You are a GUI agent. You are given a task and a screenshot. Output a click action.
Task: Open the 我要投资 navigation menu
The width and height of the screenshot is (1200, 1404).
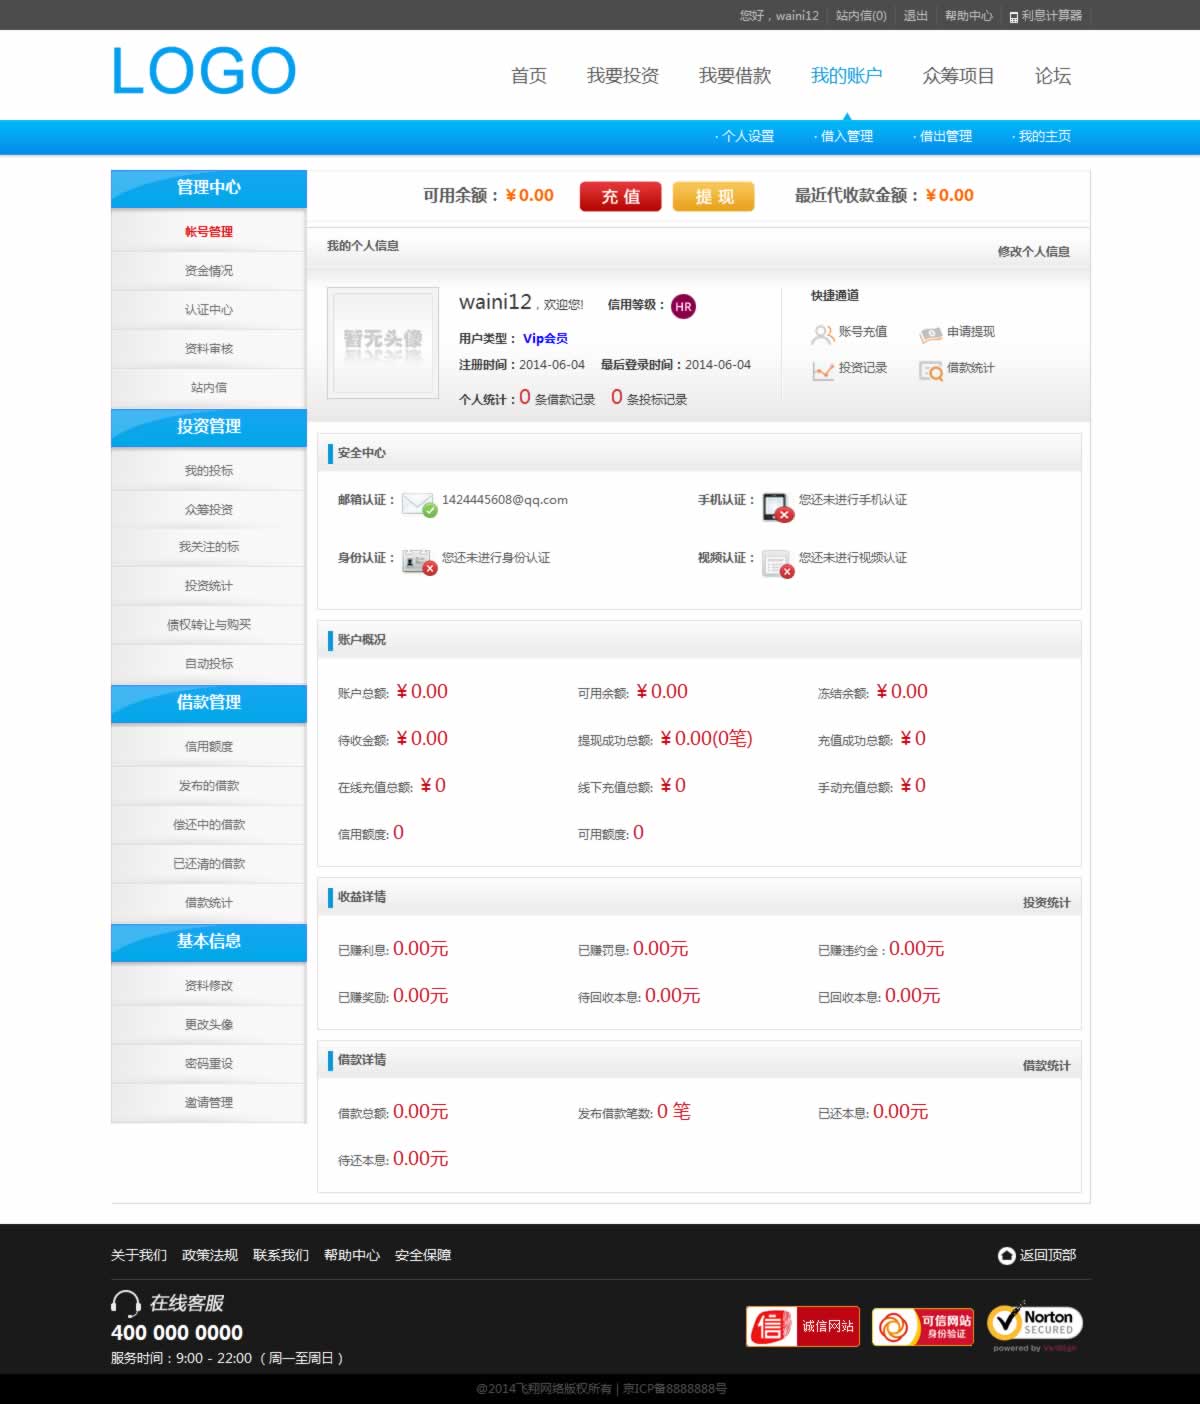coord(622,76)
